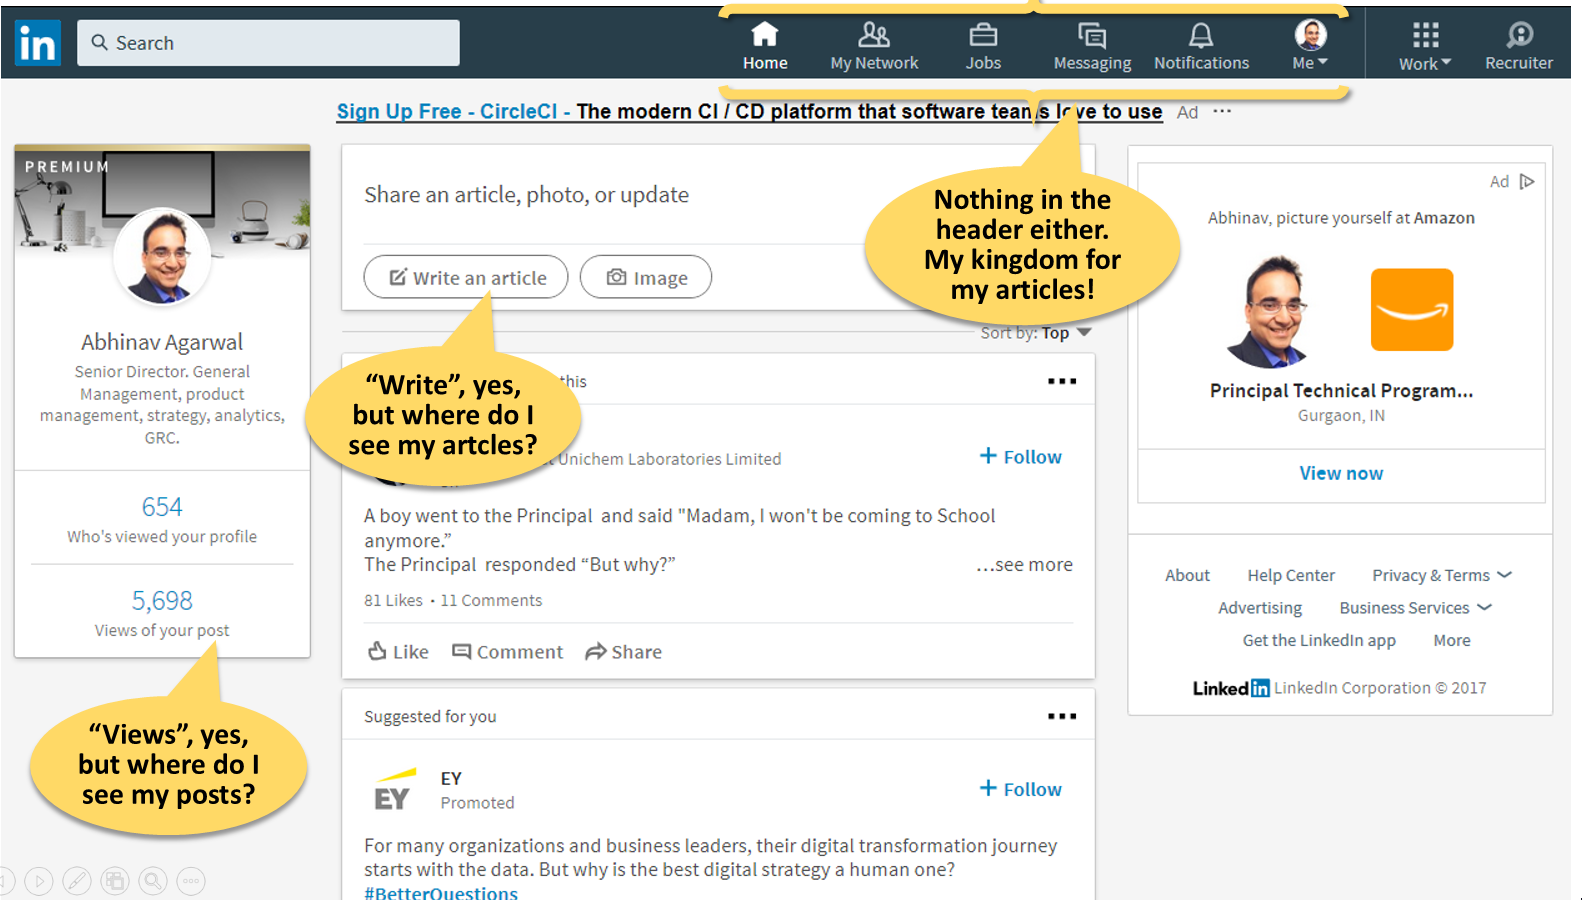
Task: Expand the Work menu
Action: click(x=1425, y=46)
